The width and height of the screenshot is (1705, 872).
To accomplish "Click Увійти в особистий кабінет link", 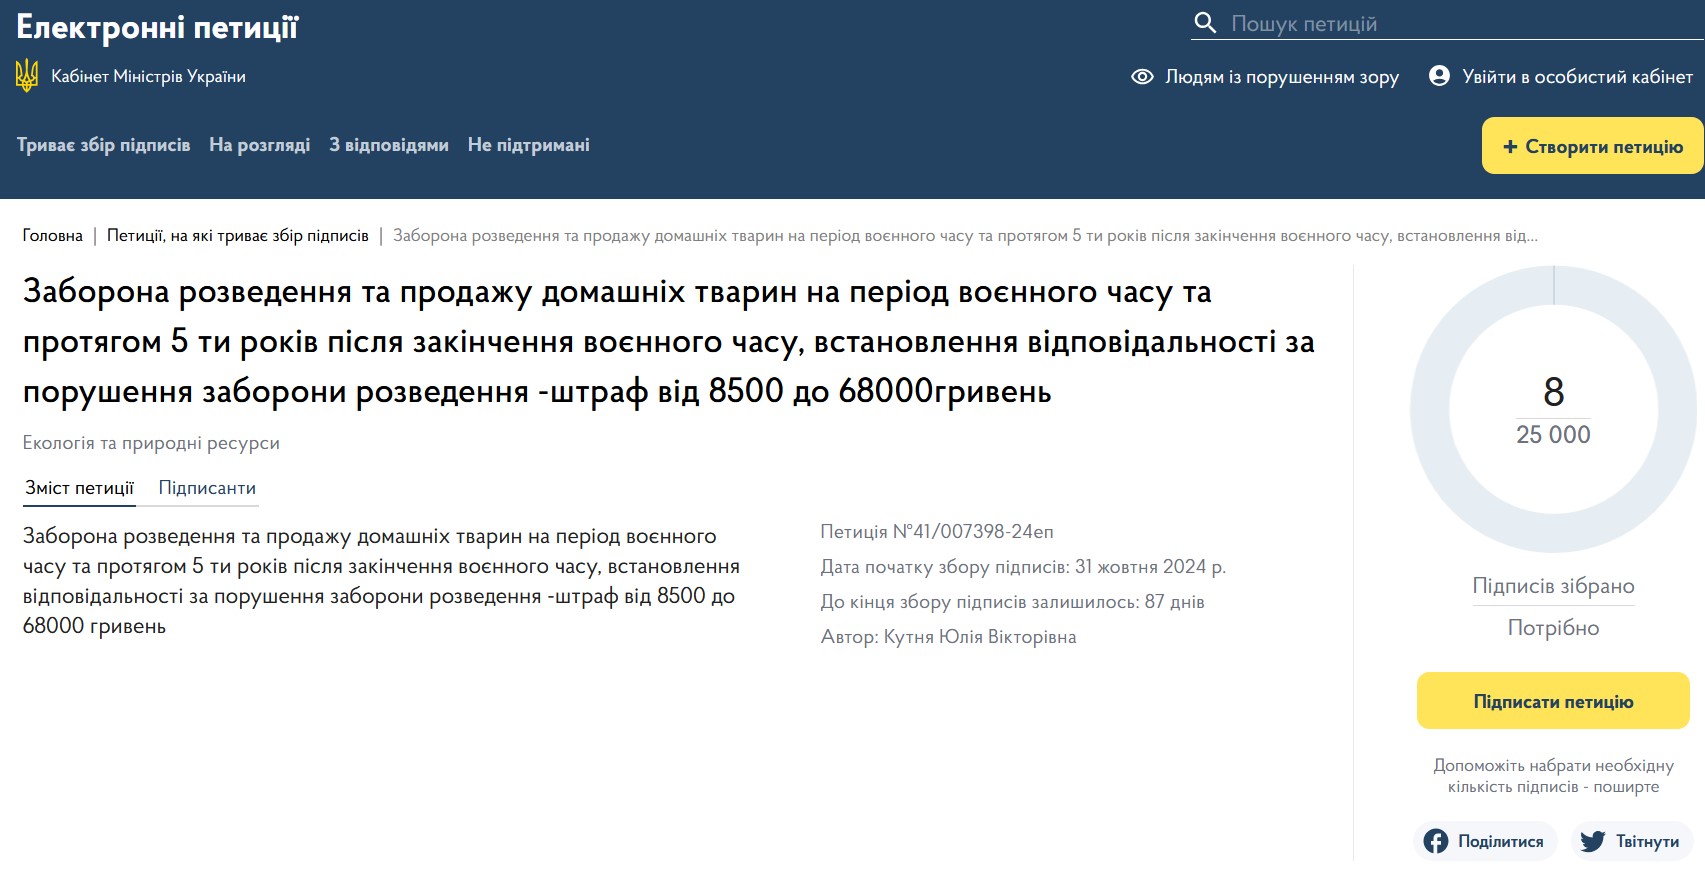I will (1577, 77).
